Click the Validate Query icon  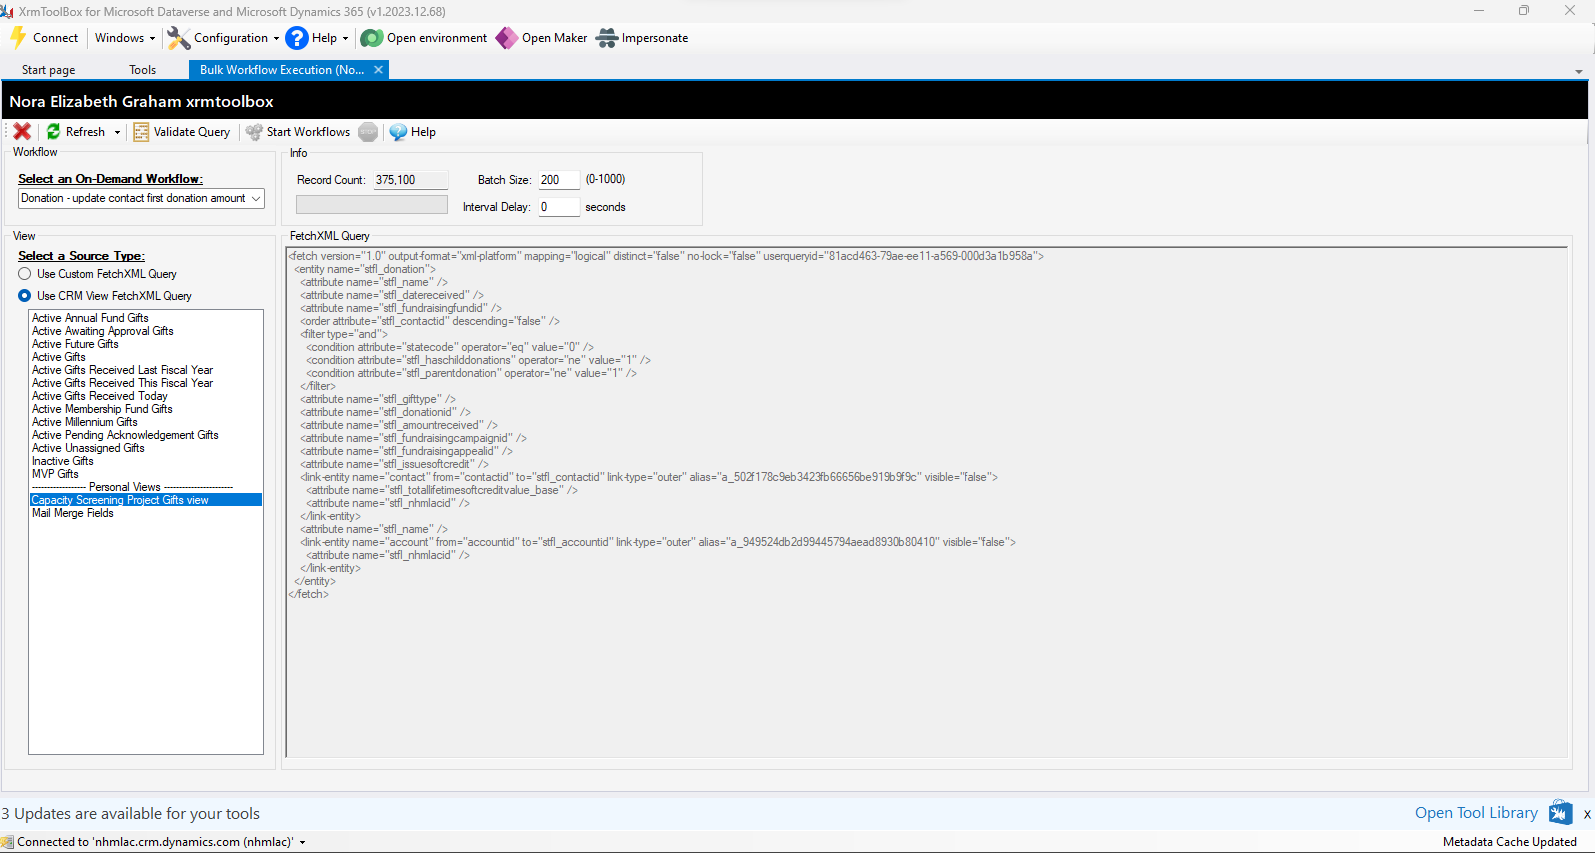click(141, 132)
